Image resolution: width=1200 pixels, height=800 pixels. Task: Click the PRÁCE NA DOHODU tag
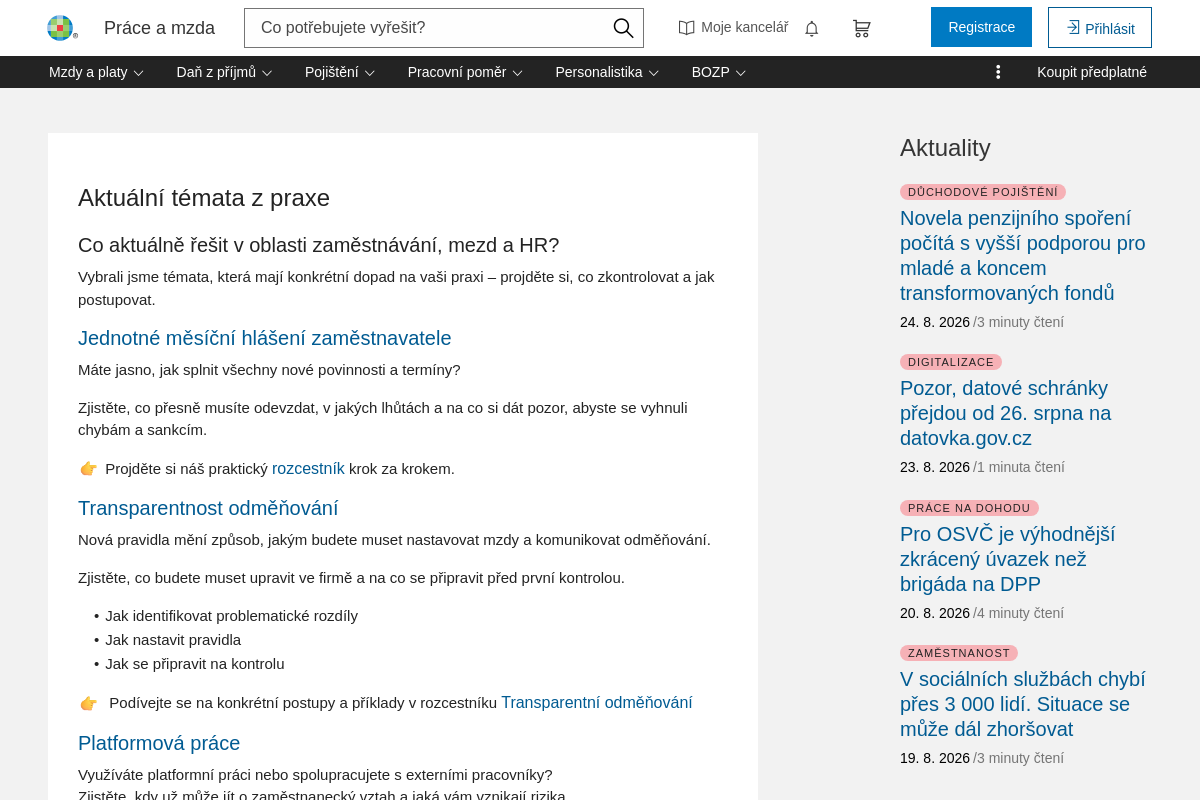tap(969, 508)
